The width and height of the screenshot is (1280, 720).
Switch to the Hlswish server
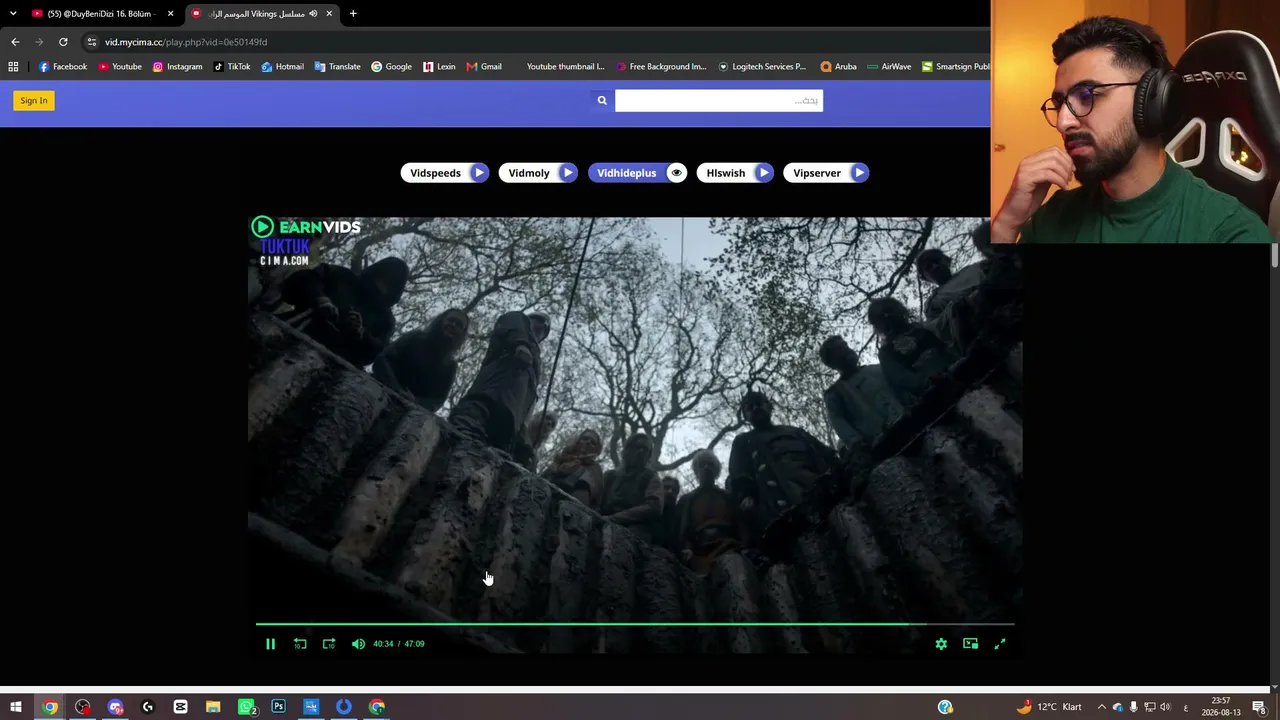point(735,173)
